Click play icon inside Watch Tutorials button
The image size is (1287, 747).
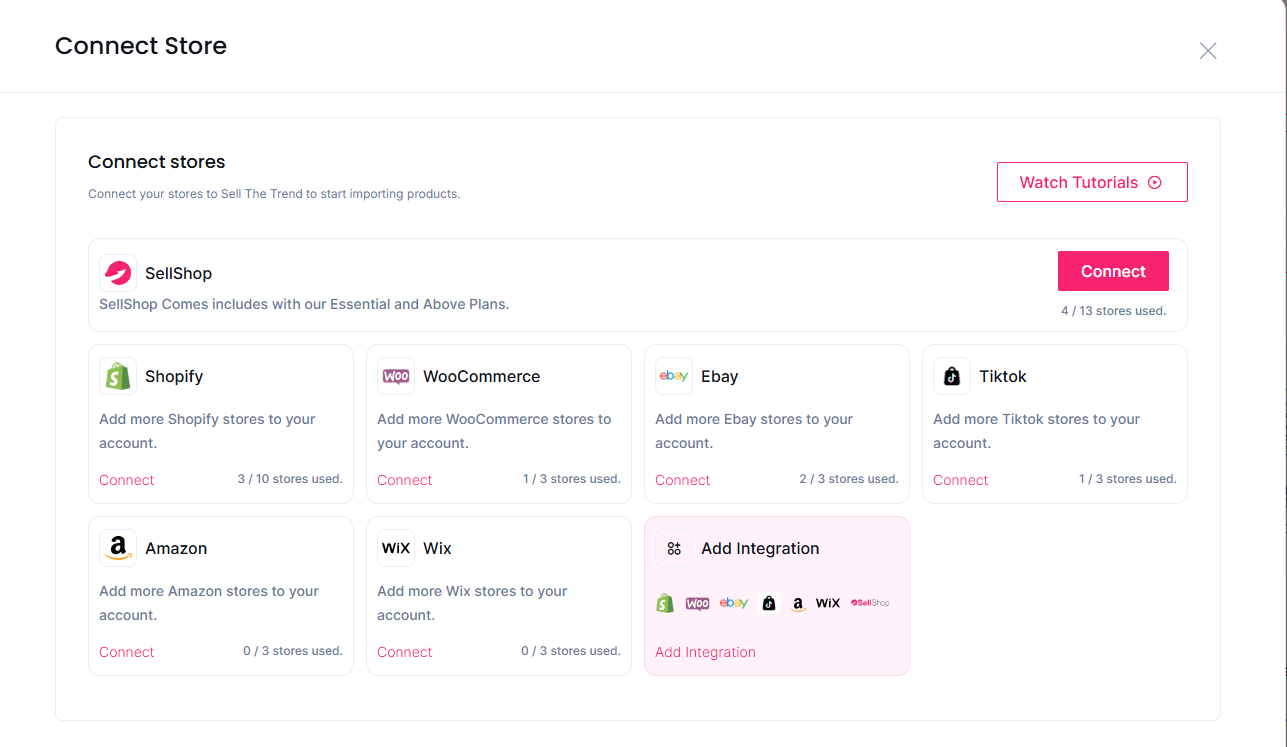tap(1155, 182)
